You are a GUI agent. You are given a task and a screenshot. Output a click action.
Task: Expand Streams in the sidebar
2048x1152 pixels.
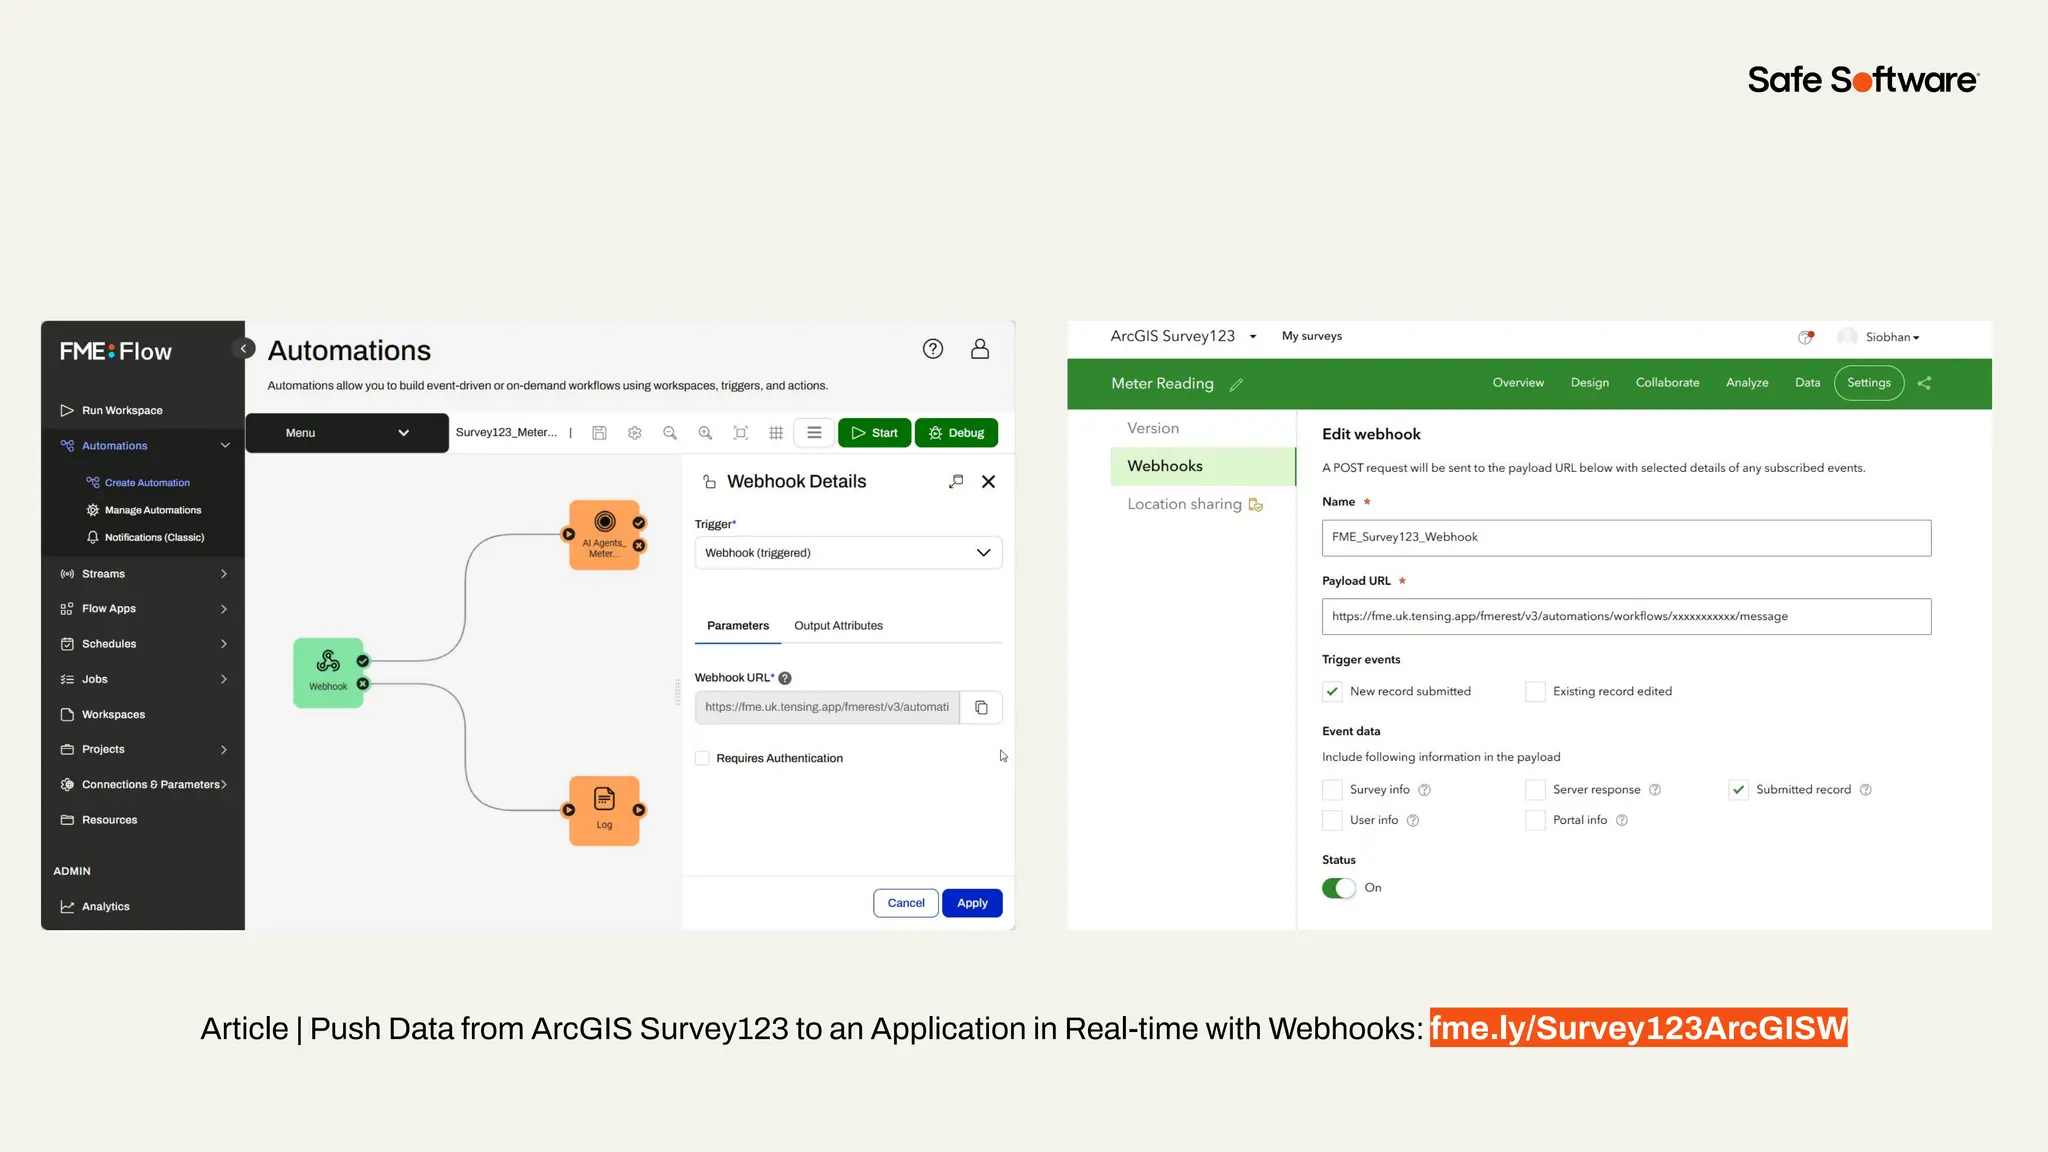tap(224, 574)
